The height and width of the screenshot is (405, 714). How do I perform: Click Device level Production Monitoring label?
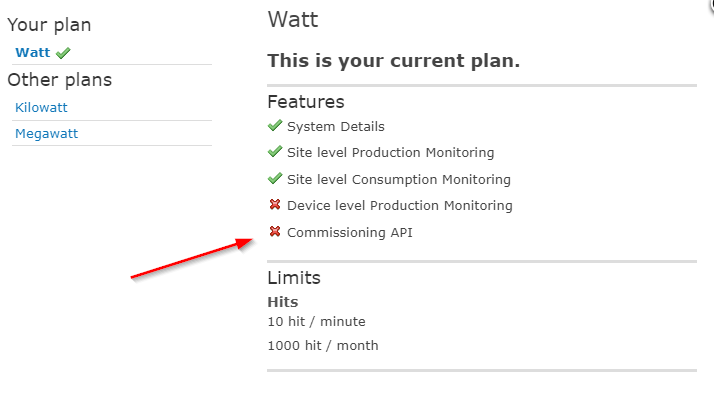pos(399,206)
